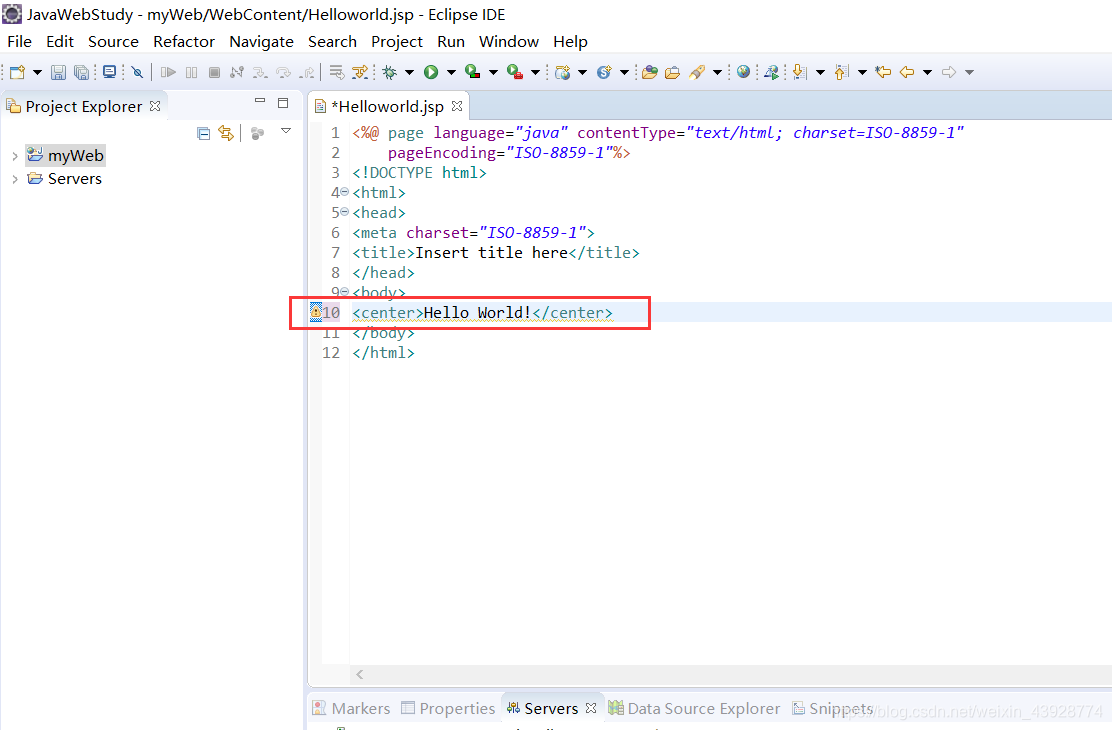Click the Open Type icon
This screenshot has height=730, width=1112.
pos(650,72)
